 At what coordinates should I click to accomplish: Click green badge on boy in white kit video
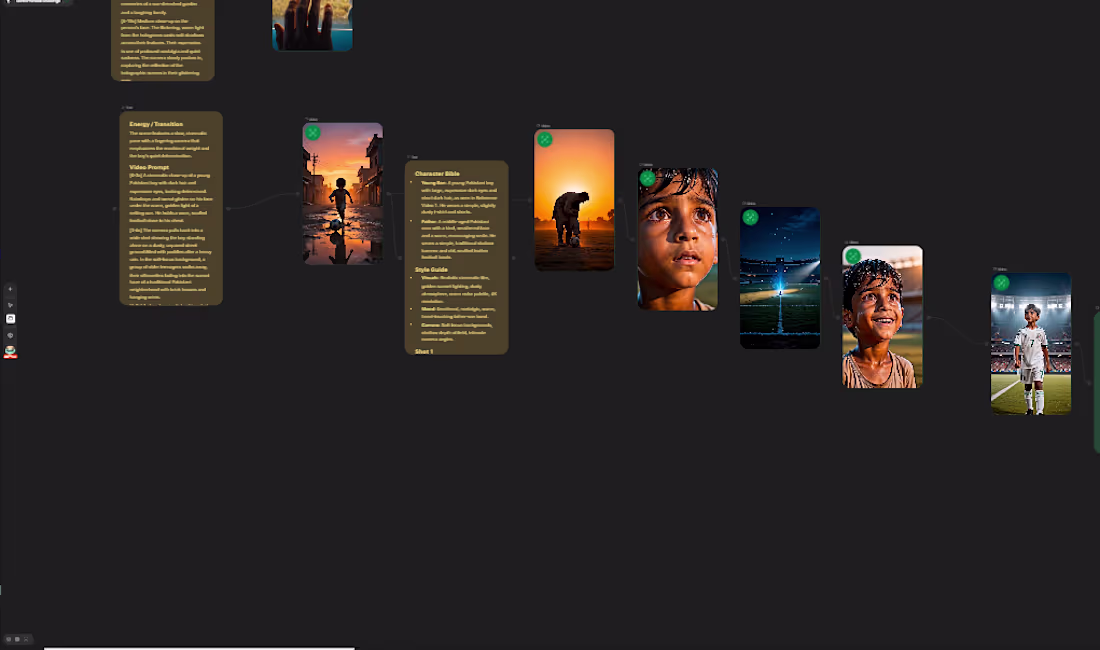[1002, 283]
